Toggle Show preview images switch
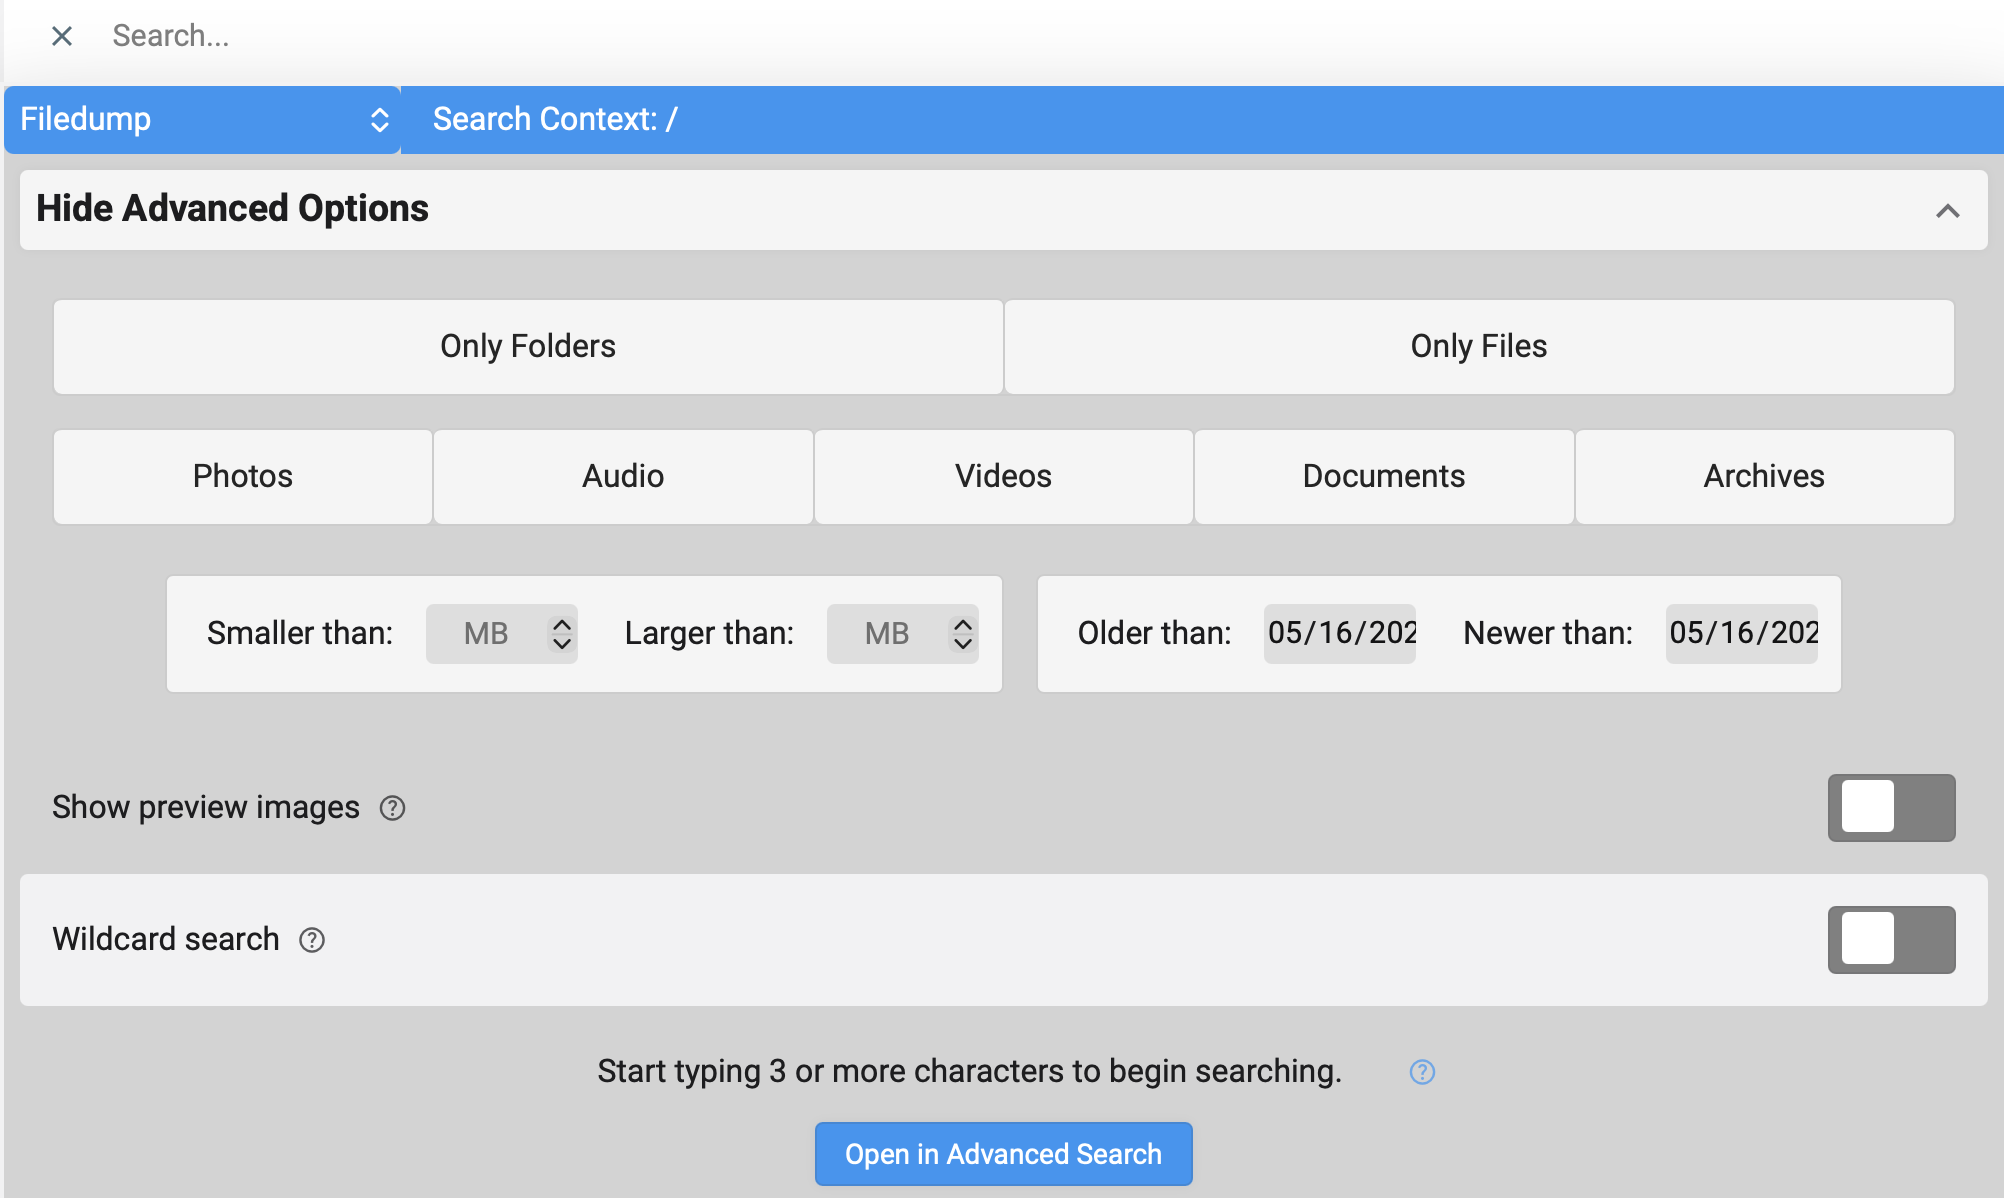 point(1891,807)
